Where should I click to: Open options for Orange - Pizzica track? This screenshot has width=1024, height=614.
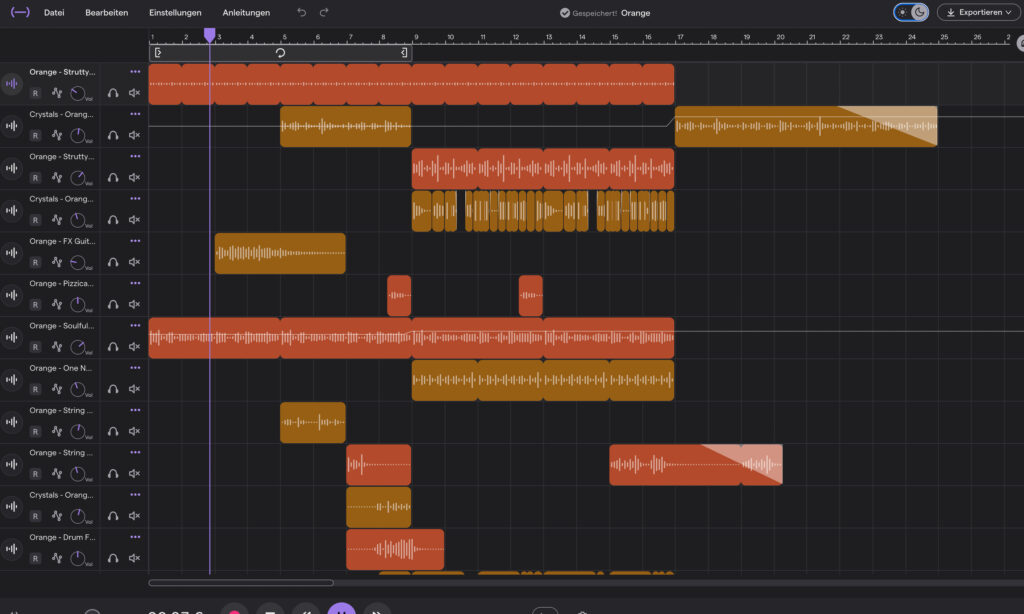pyautogui.click(x=135, y=283)
